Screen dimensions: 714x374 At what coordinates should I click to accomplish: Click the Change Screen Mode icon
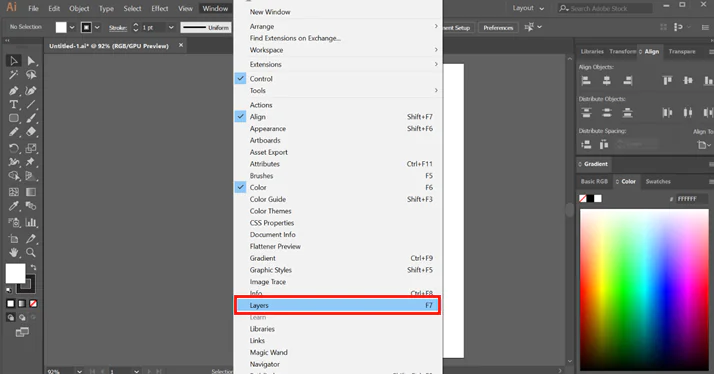[x=22, y=332]
